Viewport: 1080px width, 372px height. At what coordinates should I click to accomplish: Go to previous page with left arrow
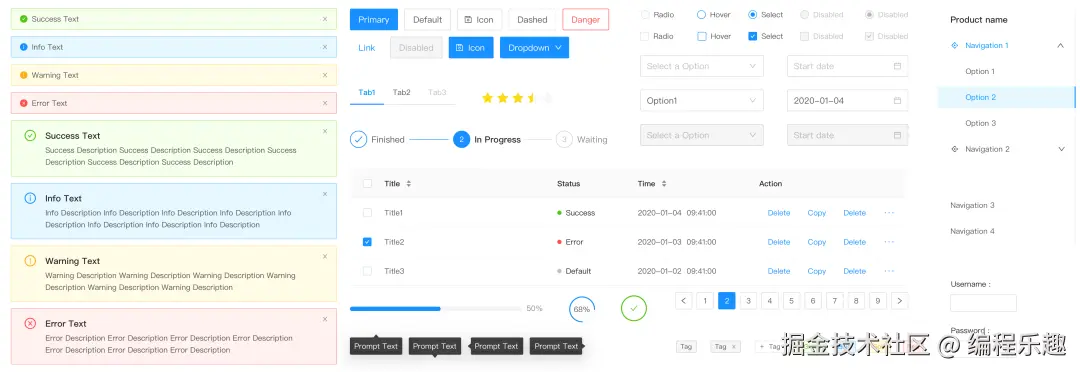tap(684, 300)
